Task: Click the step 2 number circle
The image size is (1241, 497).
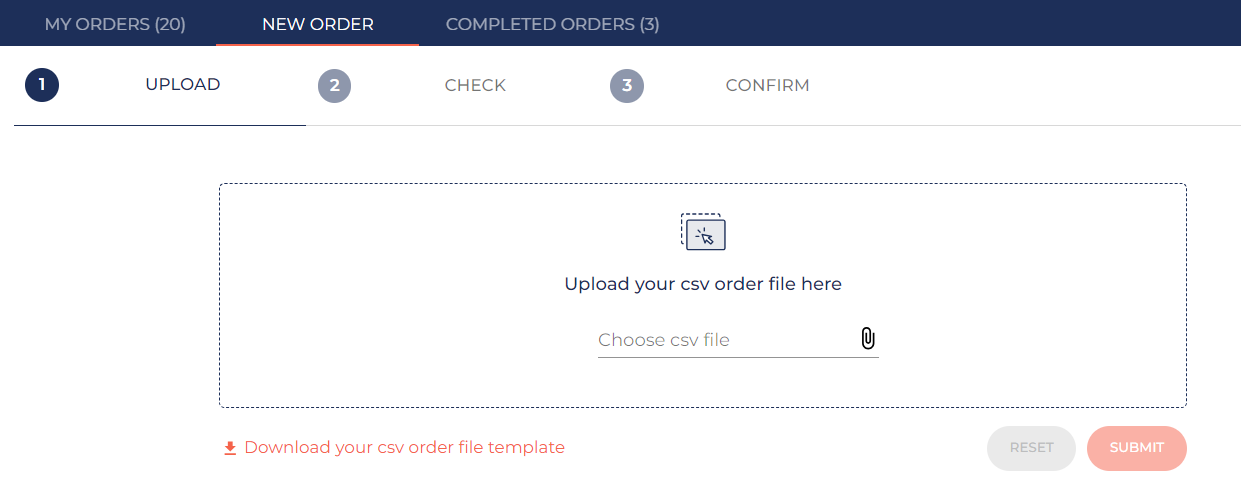Action: point(334,85)
